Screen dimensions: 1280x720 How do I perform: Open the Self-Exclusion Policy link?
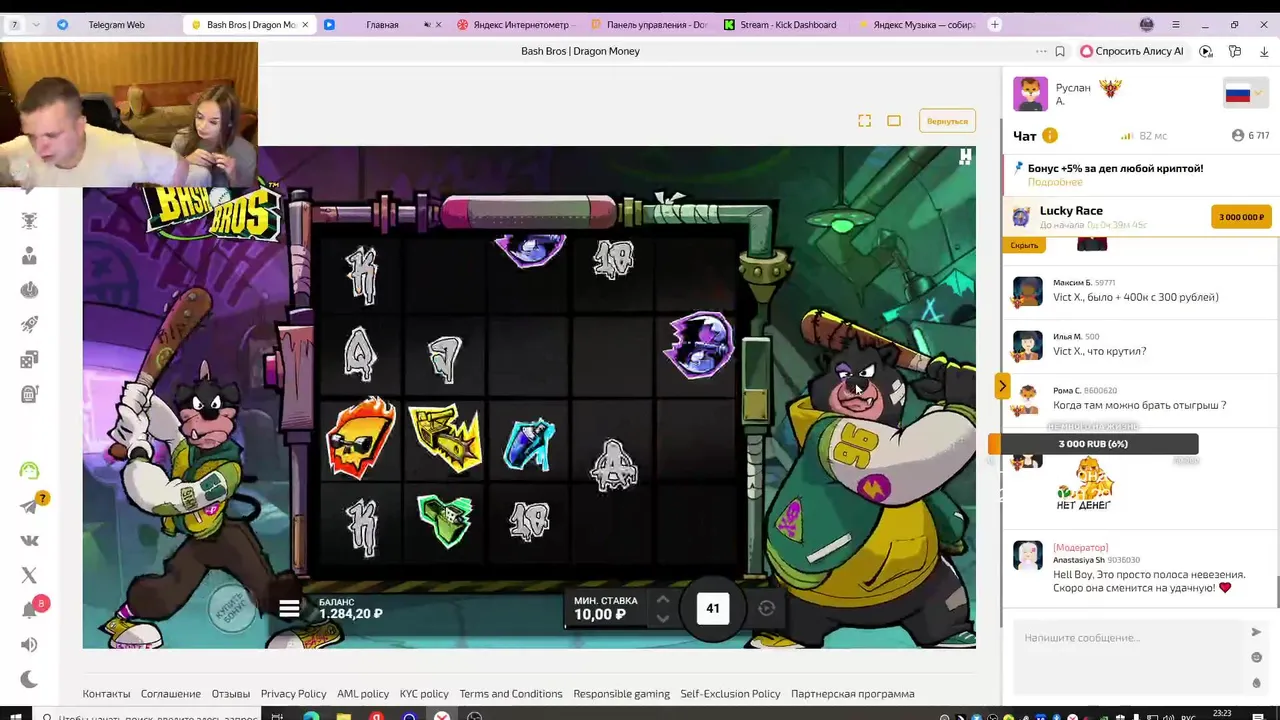(730, 694)
